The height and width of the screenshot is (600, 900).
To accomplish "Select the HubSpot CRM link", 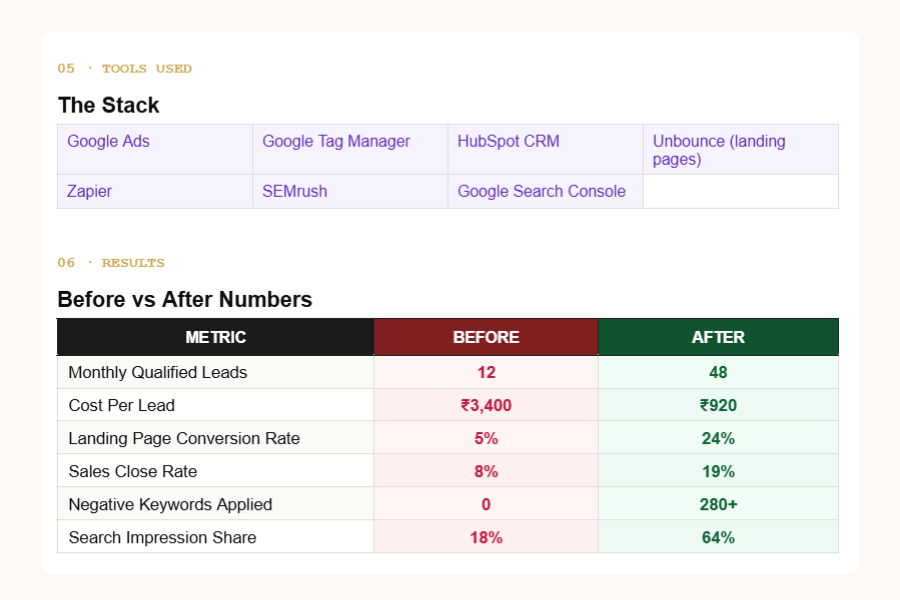I will [x=508, y=141].
